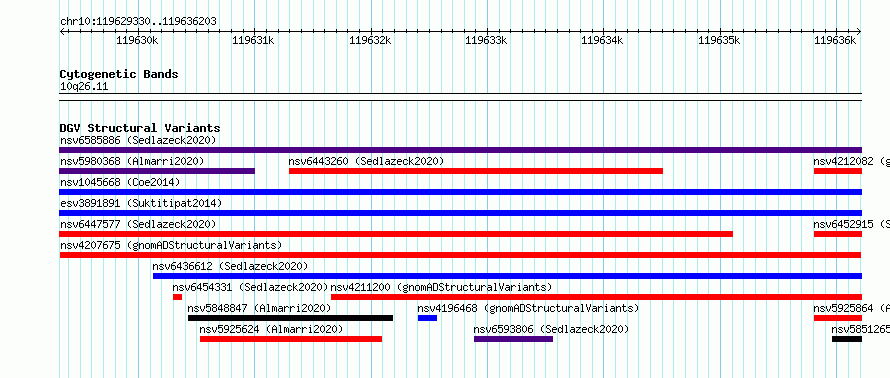Click the 119634k ruler tick label
Viewport: 890px width, 378px height.
[602, 40]
